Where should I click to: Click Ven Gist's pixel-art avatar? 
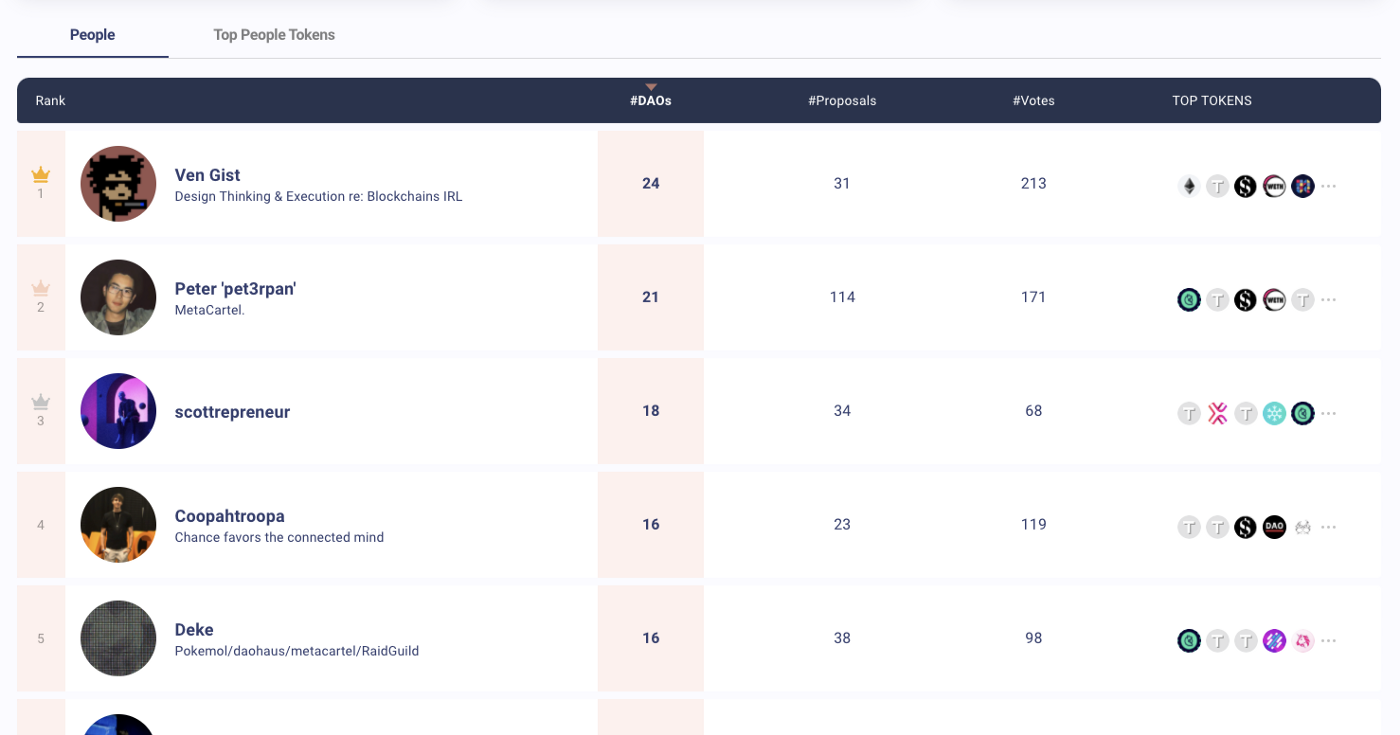[118, 184]
